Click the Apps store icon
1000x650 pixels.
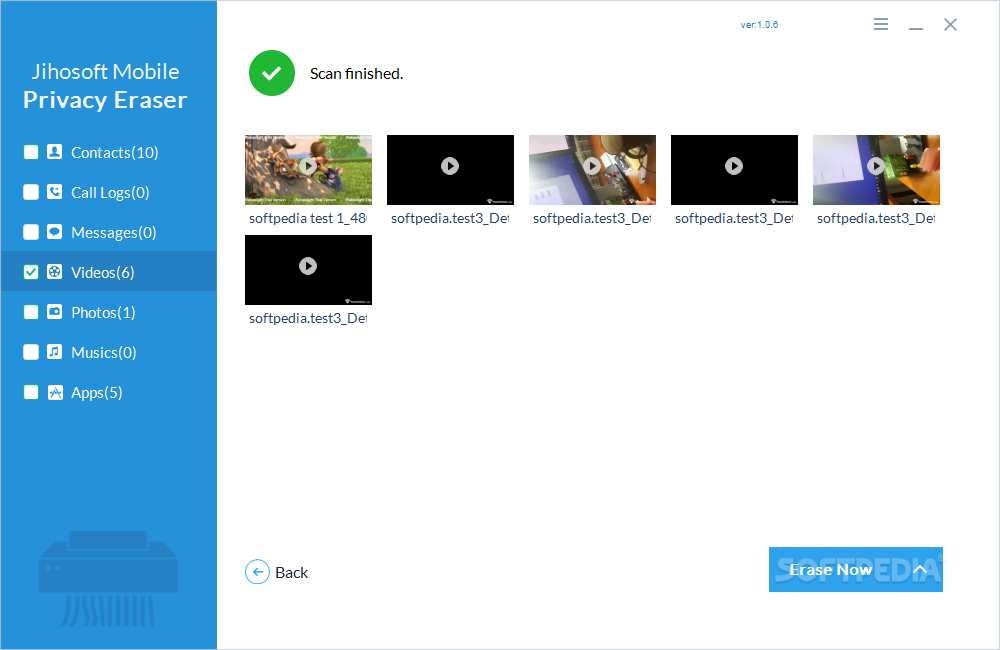point(55,392)
